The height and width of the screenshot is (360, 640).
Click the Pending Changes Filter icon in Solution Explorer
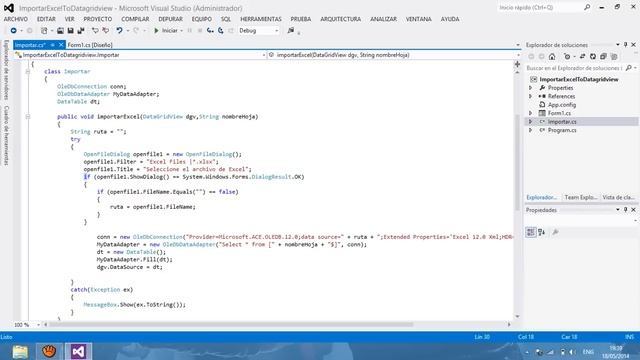pos(567,57)
